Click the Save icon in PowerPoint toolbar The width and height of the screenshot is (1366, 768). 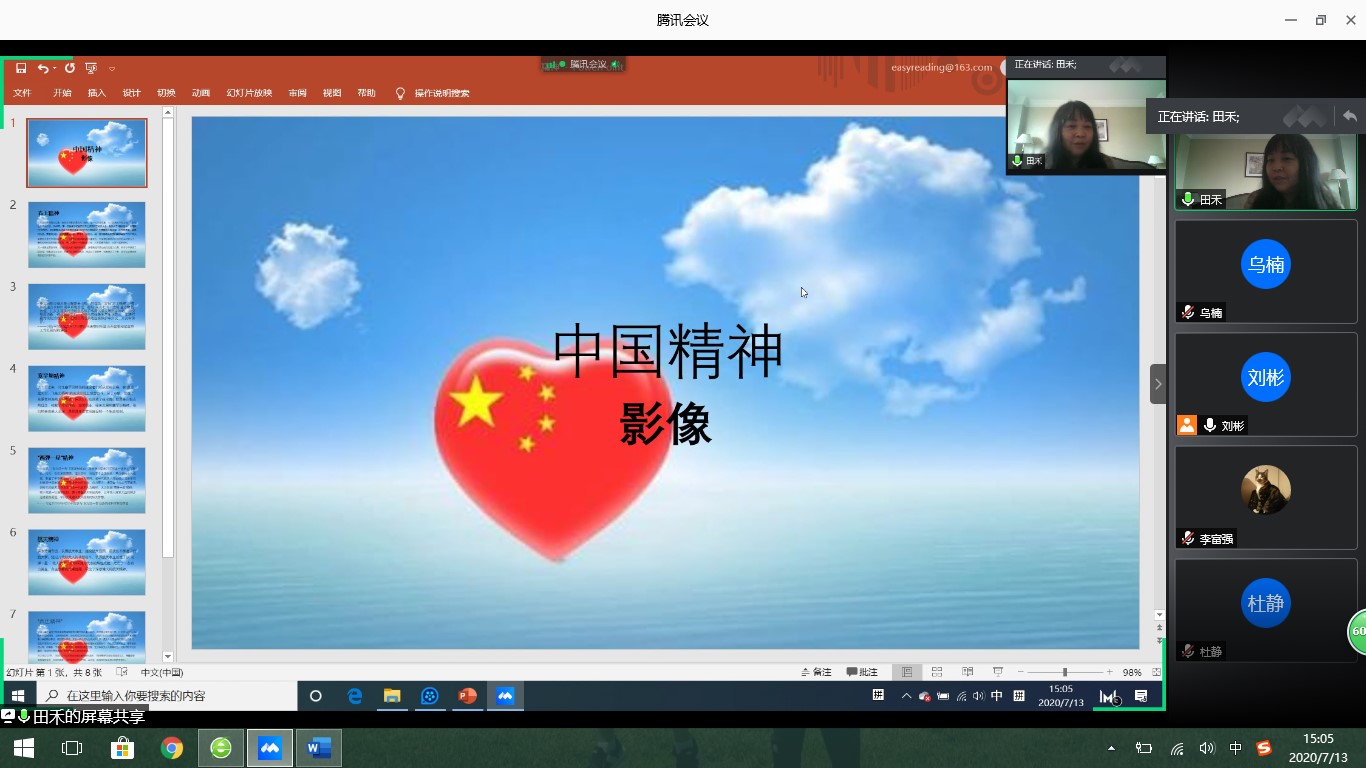pos(21,68)
